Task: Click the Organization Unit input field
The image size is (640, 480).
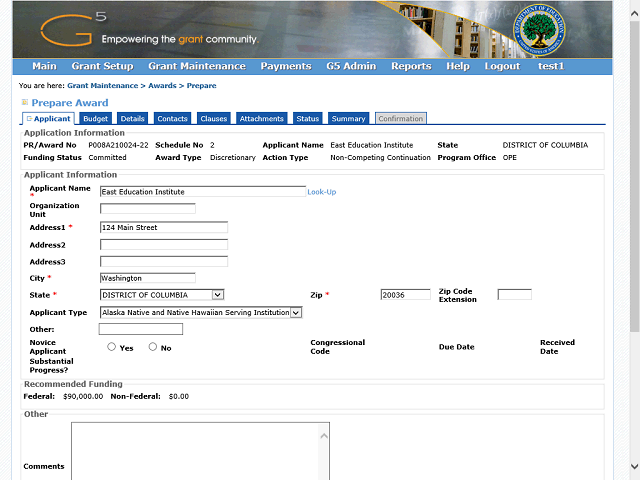Action: [148, 209]
